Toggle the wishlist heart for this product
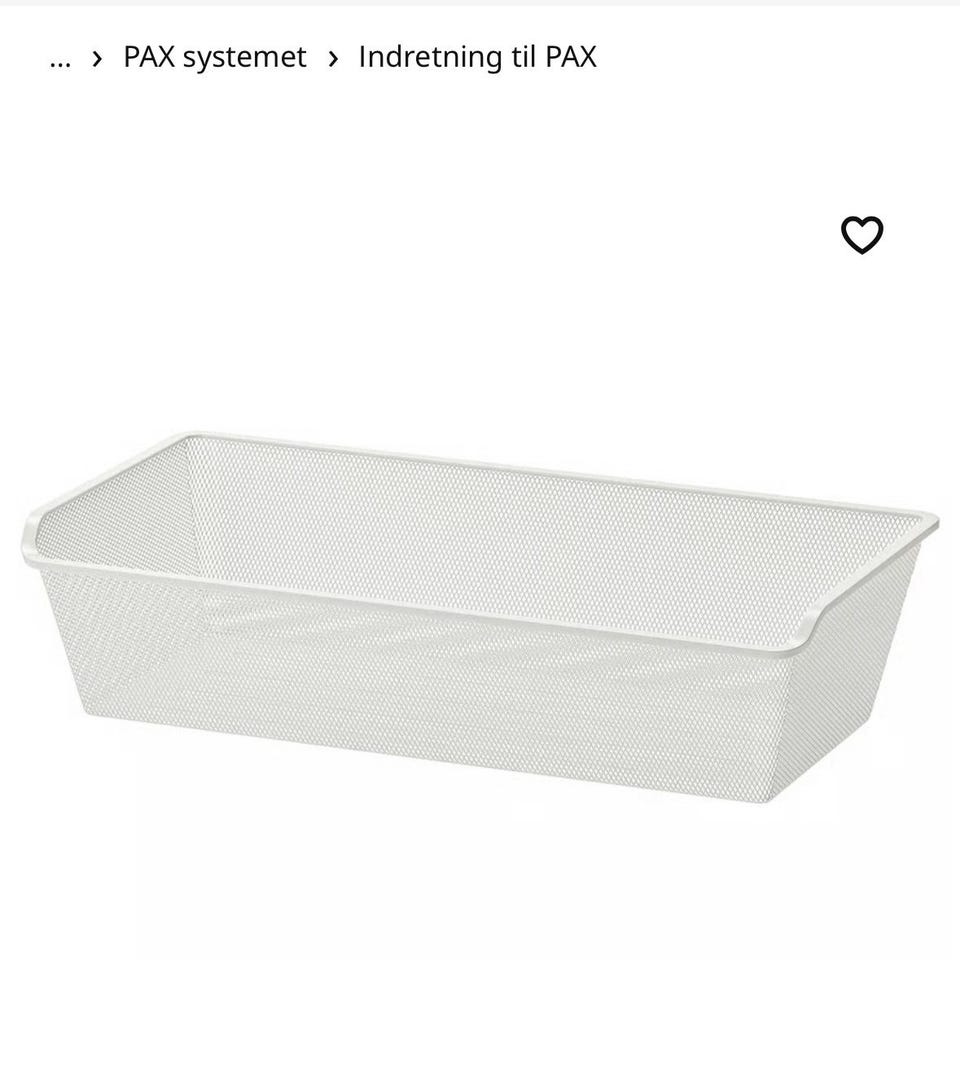 (x=861, y=235)
